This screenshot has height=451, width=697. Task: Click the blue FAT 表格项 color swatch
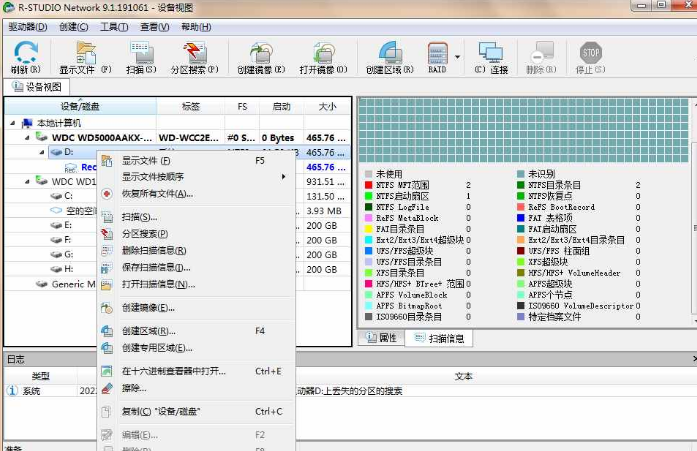tap(521, 218)
